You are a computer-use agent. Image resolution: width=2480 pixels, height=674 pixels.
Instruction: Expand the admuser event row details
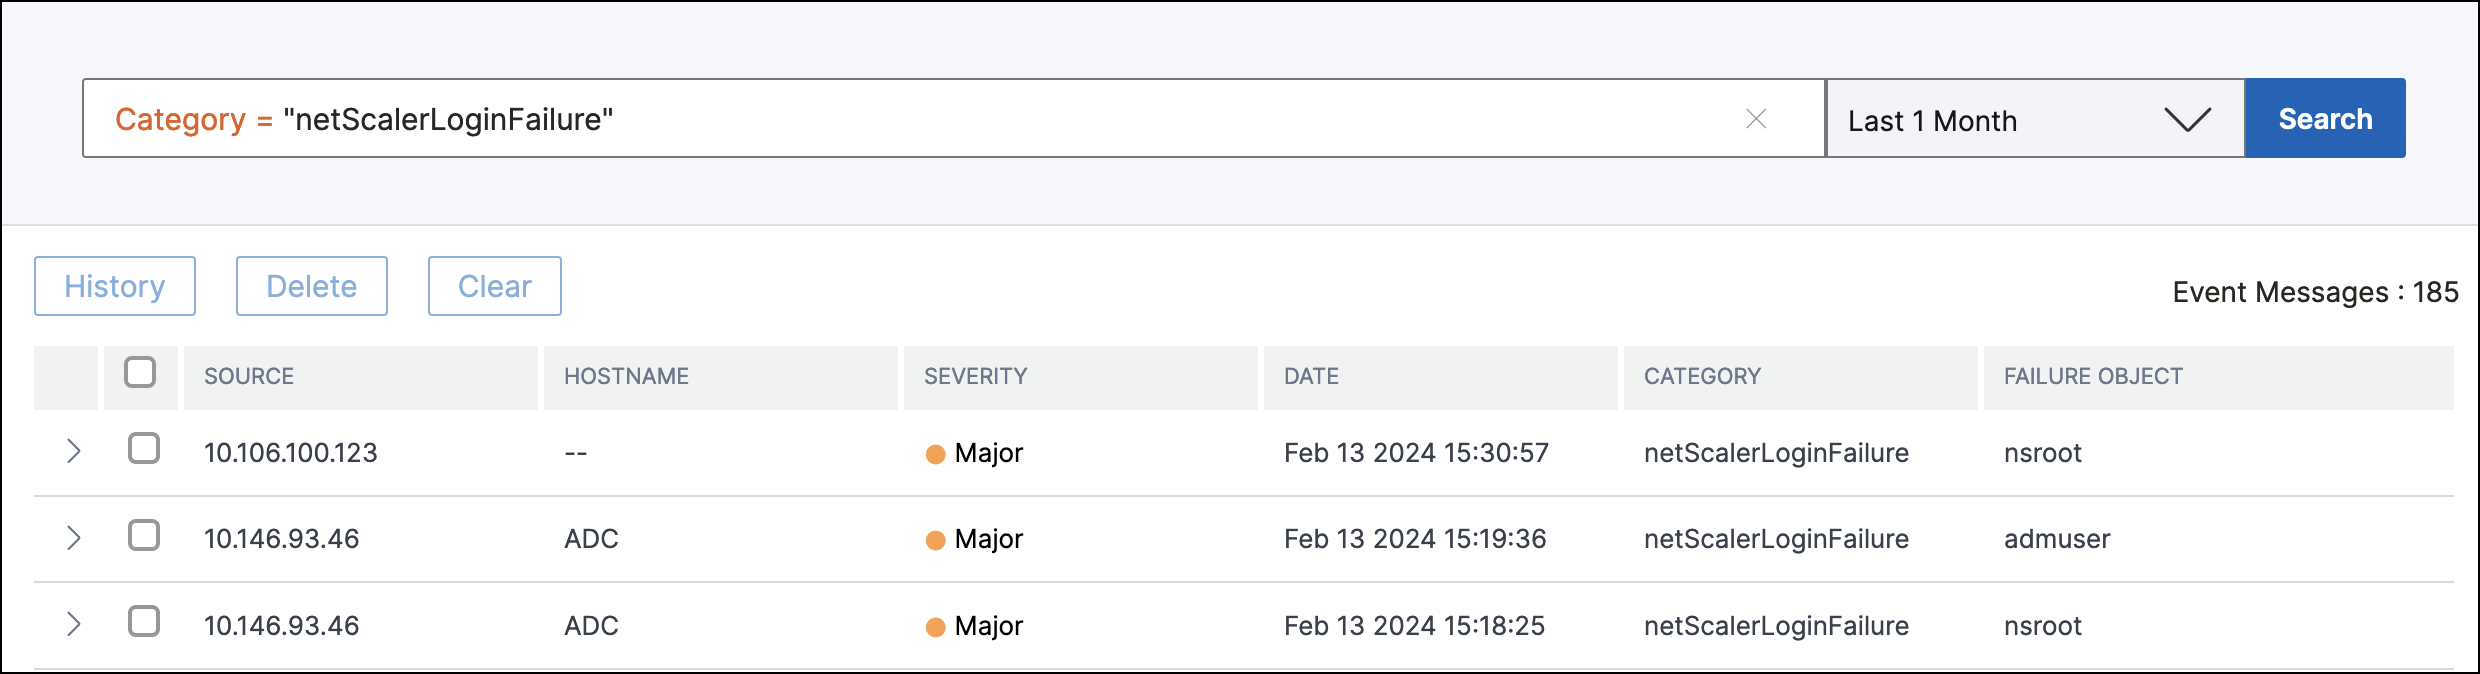[x=73, y=538]
